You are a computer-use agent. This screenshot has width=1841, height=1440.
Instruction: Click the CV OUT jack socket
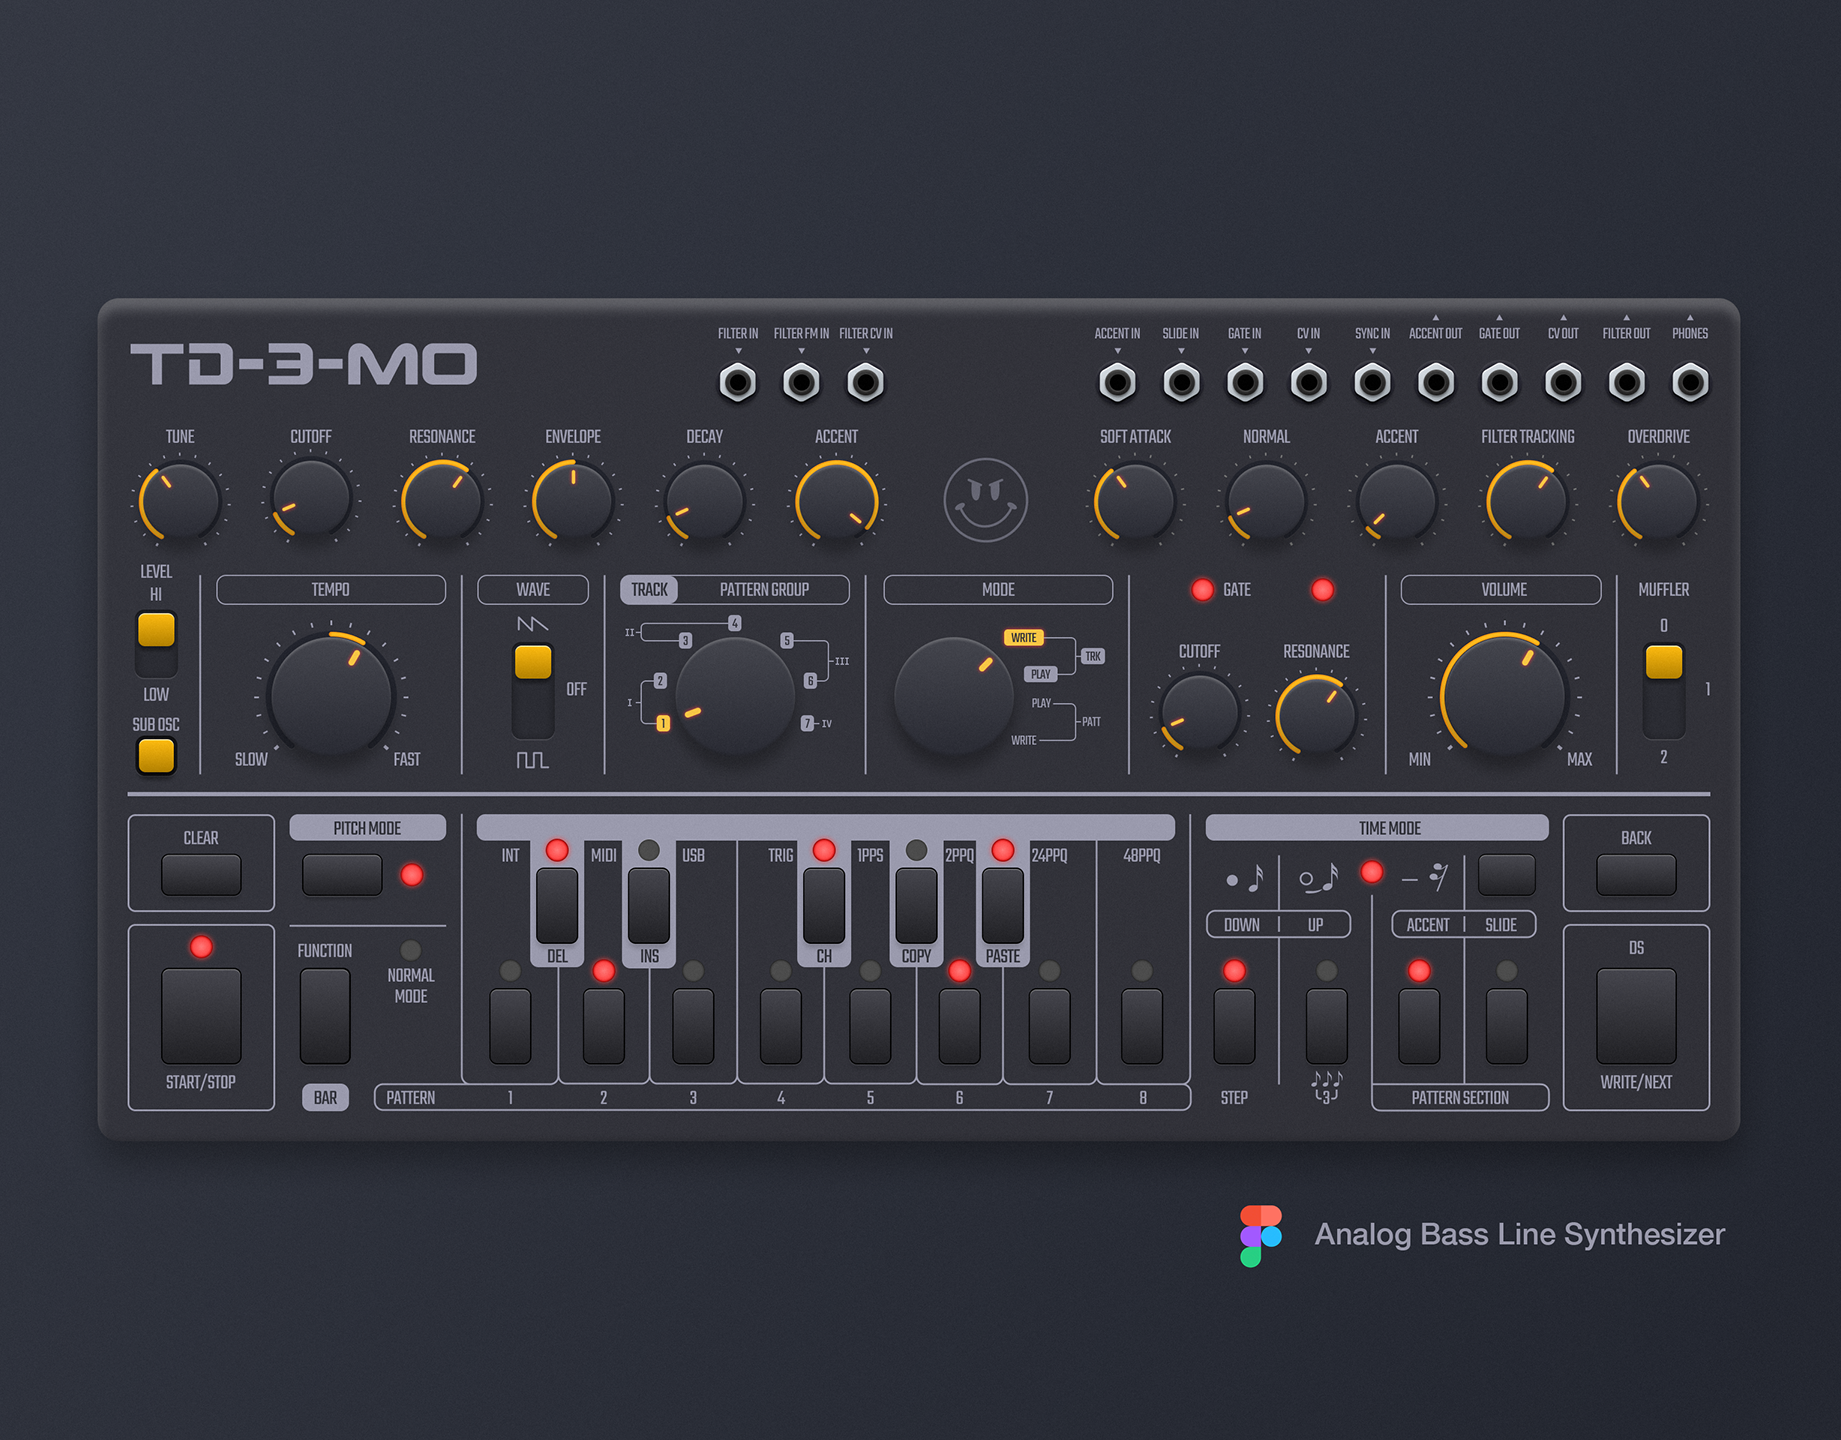[1563, 382]
